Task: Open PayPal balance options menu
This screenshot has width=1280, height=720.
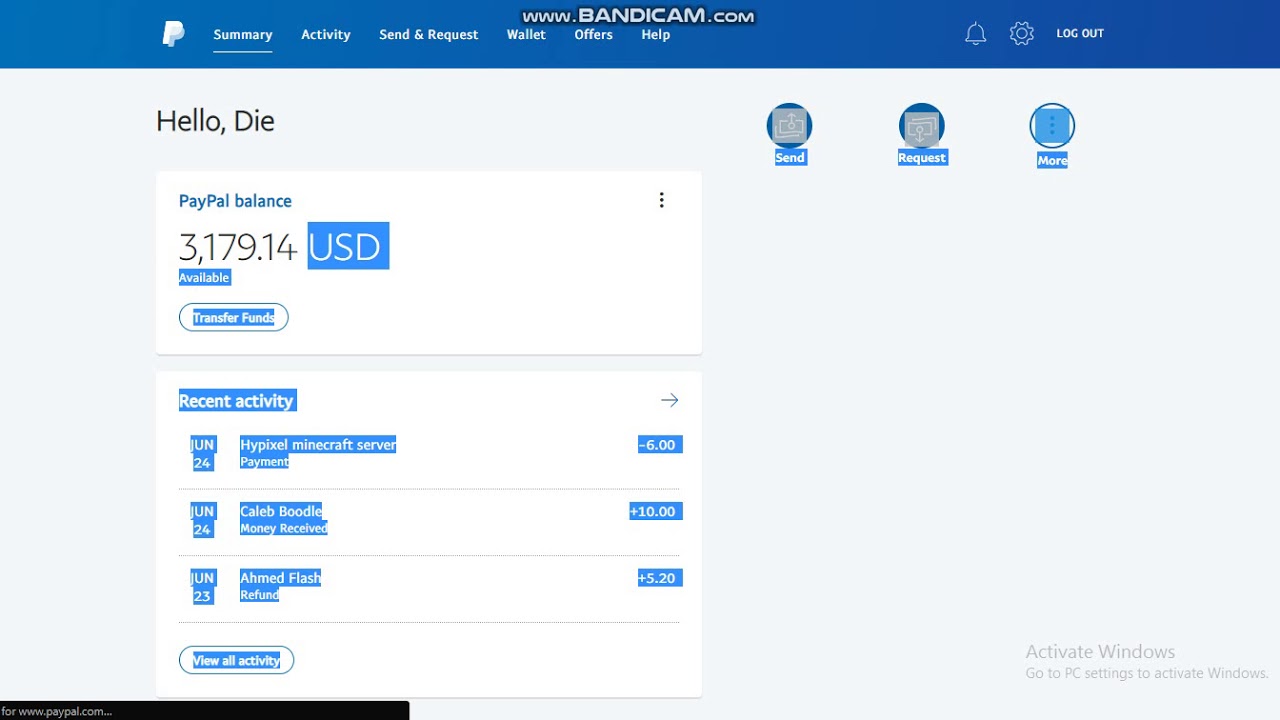Action: click(x=661, y=200)
